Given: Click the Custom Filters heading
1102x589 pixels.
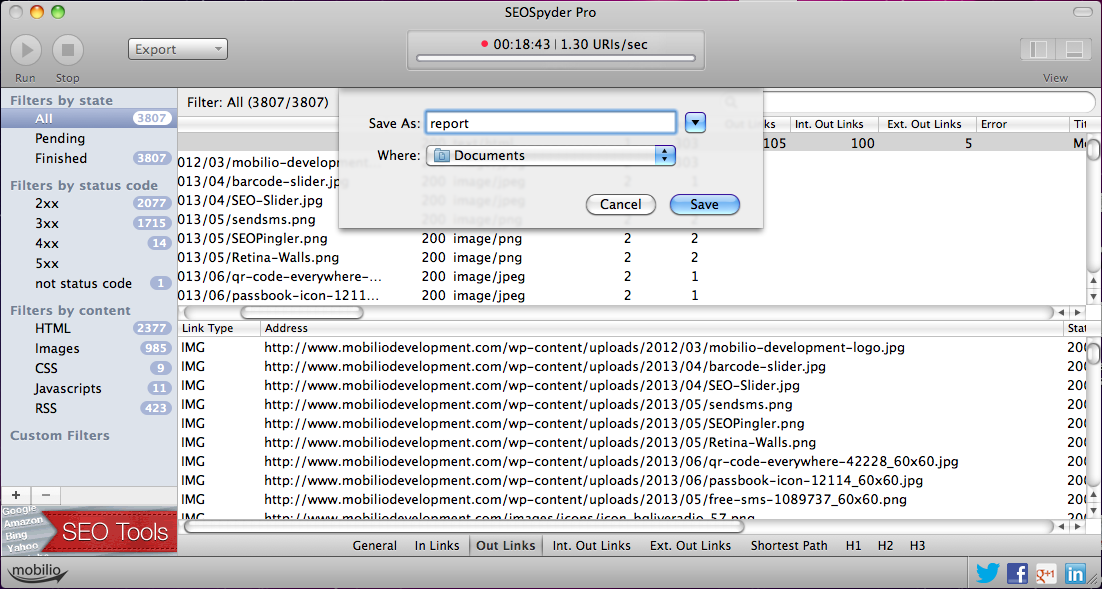Looking at the screenshot, I should click(60, 436).
